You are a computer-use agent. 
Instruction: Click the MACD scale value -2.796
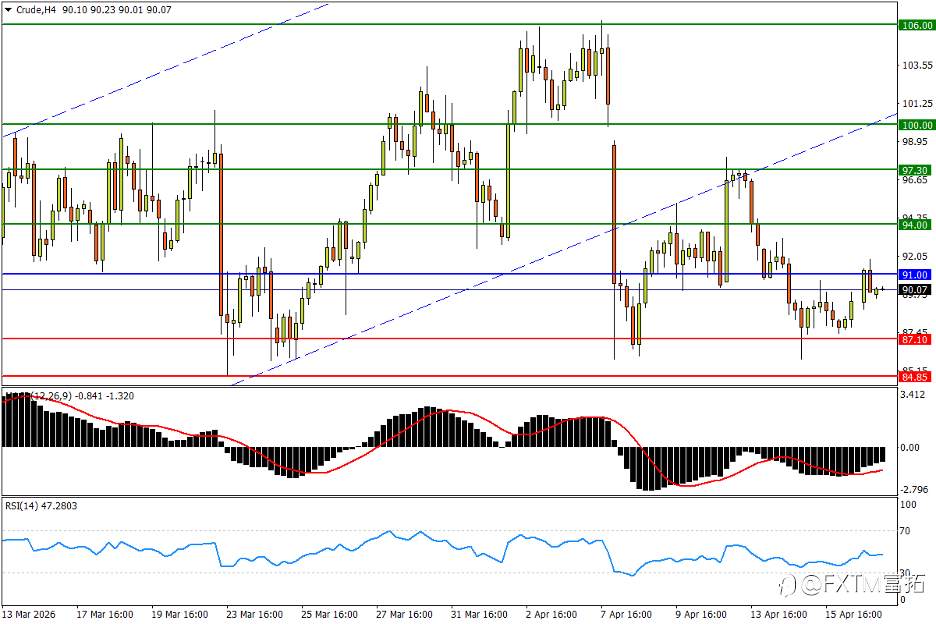[914, 490]
